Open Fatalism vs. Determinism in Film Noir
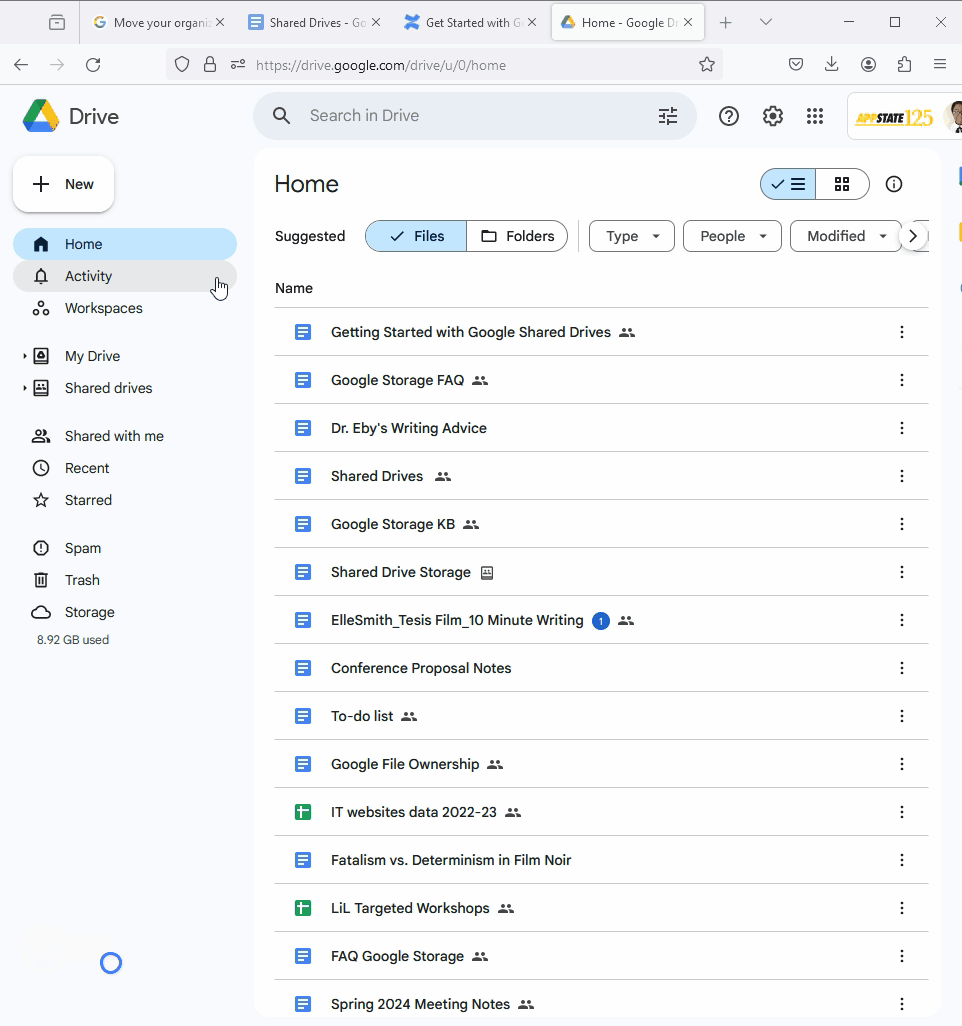This screenshot has height=1026, width=962. click(451, 860)
